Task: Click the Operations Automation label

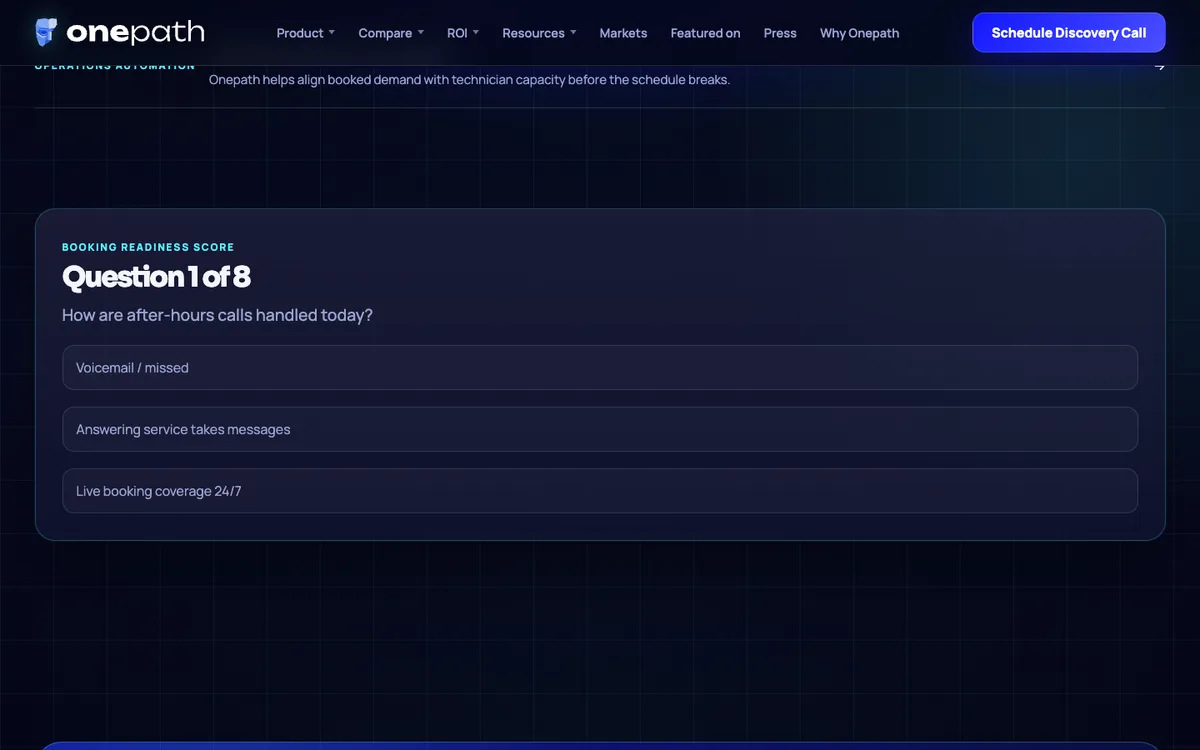Action: click(x=115, y=67)
